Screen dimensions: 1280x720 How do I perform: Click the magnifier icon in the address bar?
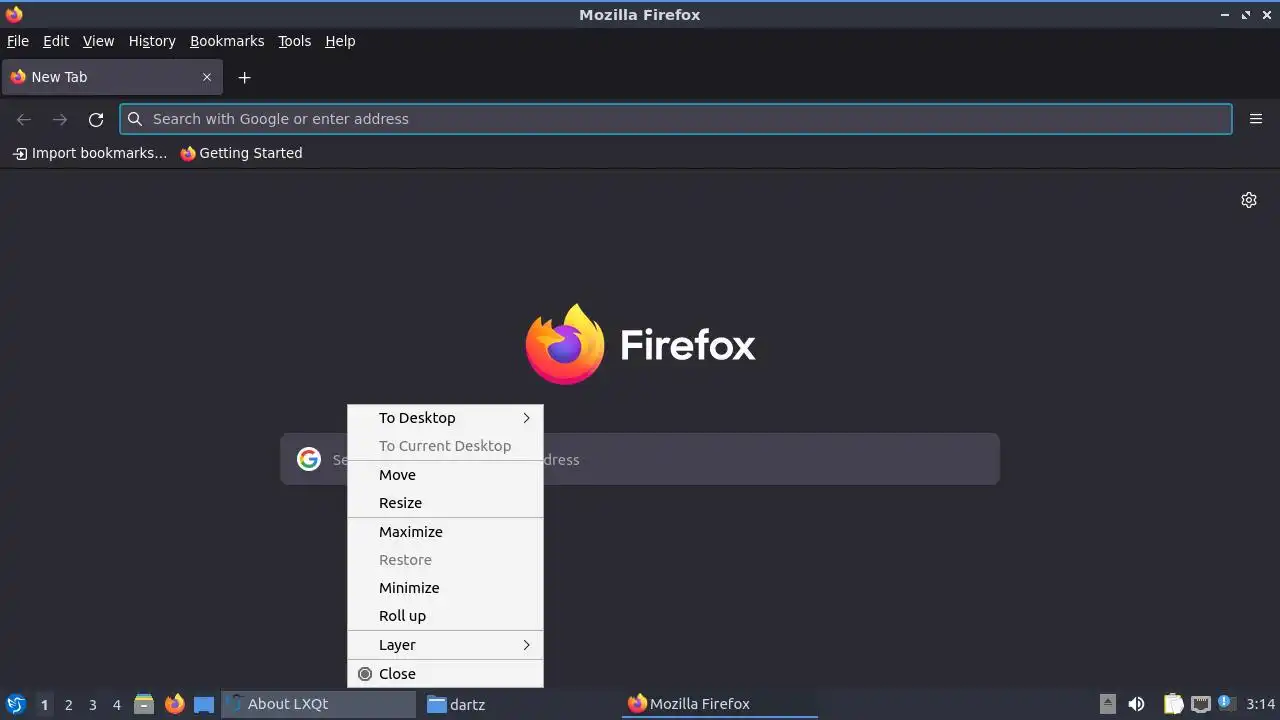coord(135,119)
